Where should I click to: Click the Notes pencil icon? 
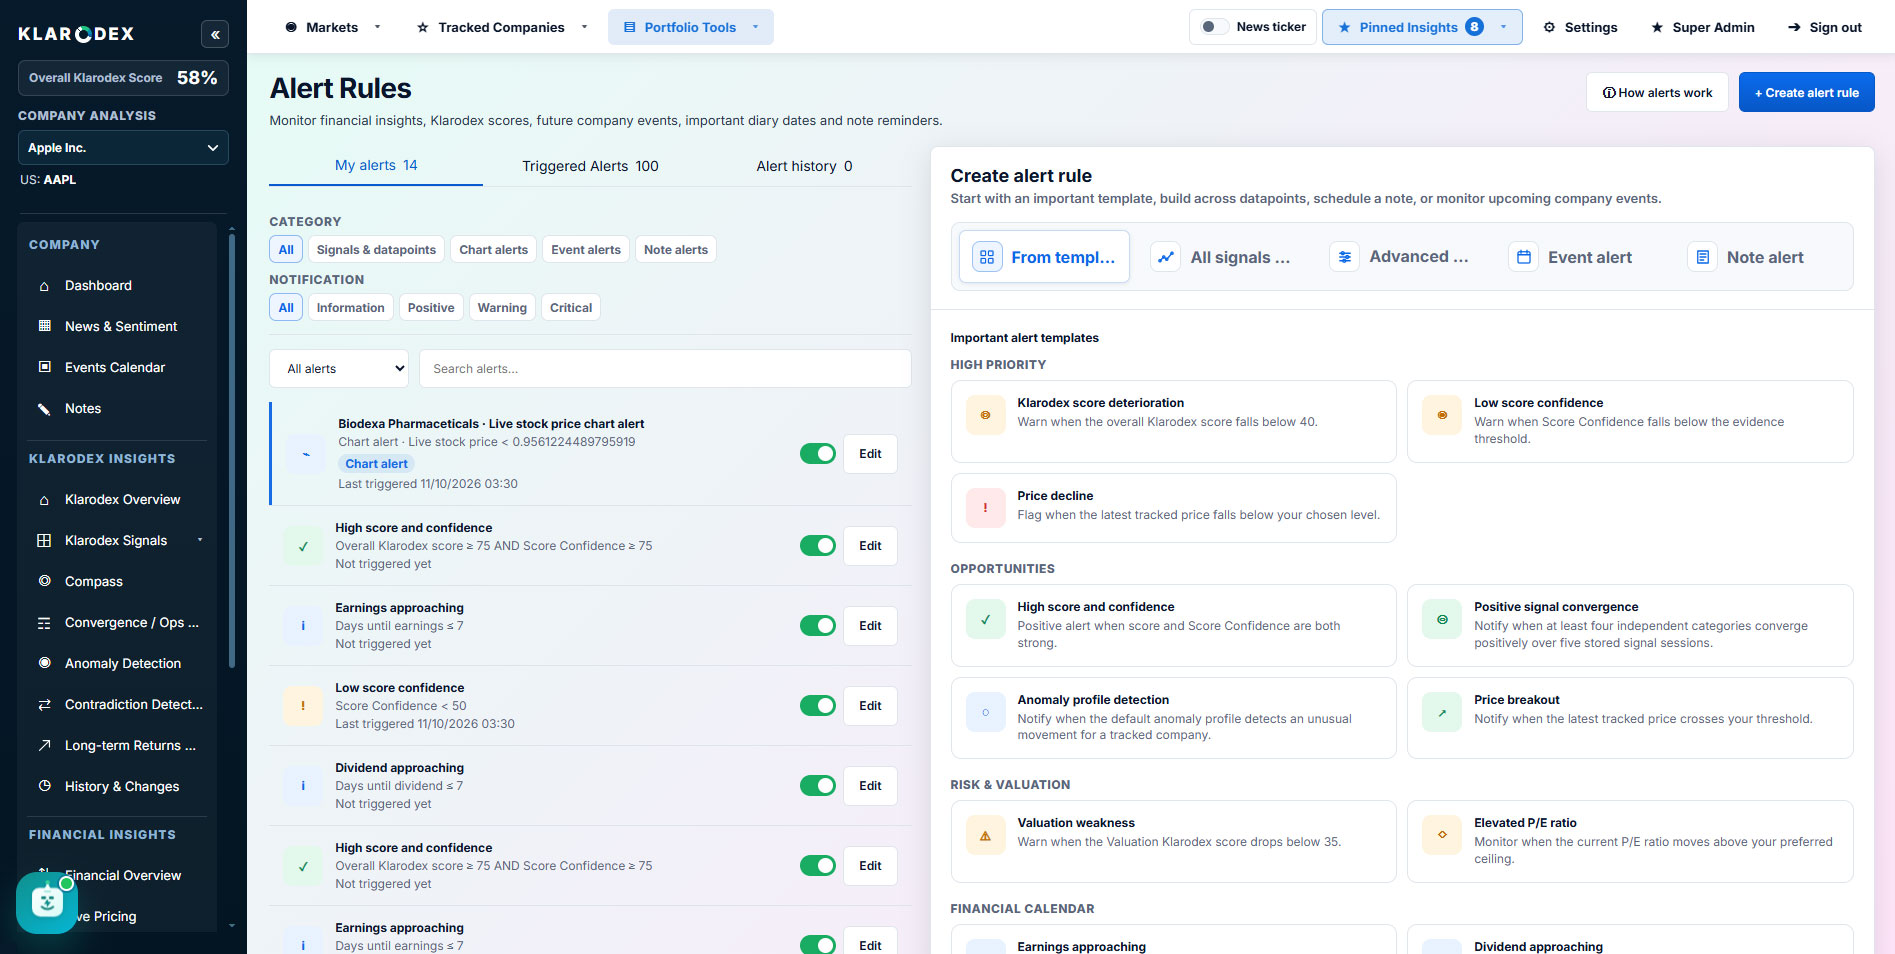(x=44, y=408)
